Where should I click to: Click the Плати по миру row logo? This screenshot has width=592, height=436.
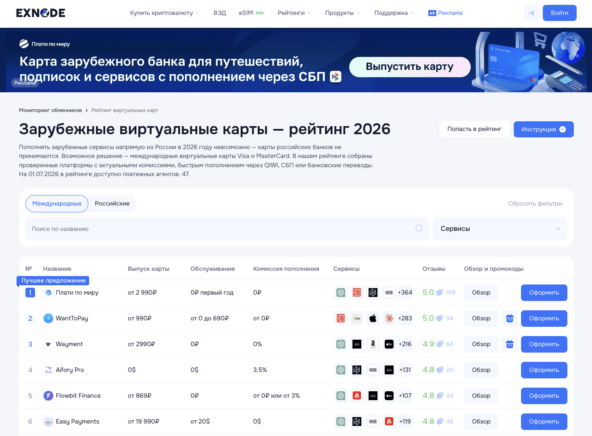(x=48, y=293)
